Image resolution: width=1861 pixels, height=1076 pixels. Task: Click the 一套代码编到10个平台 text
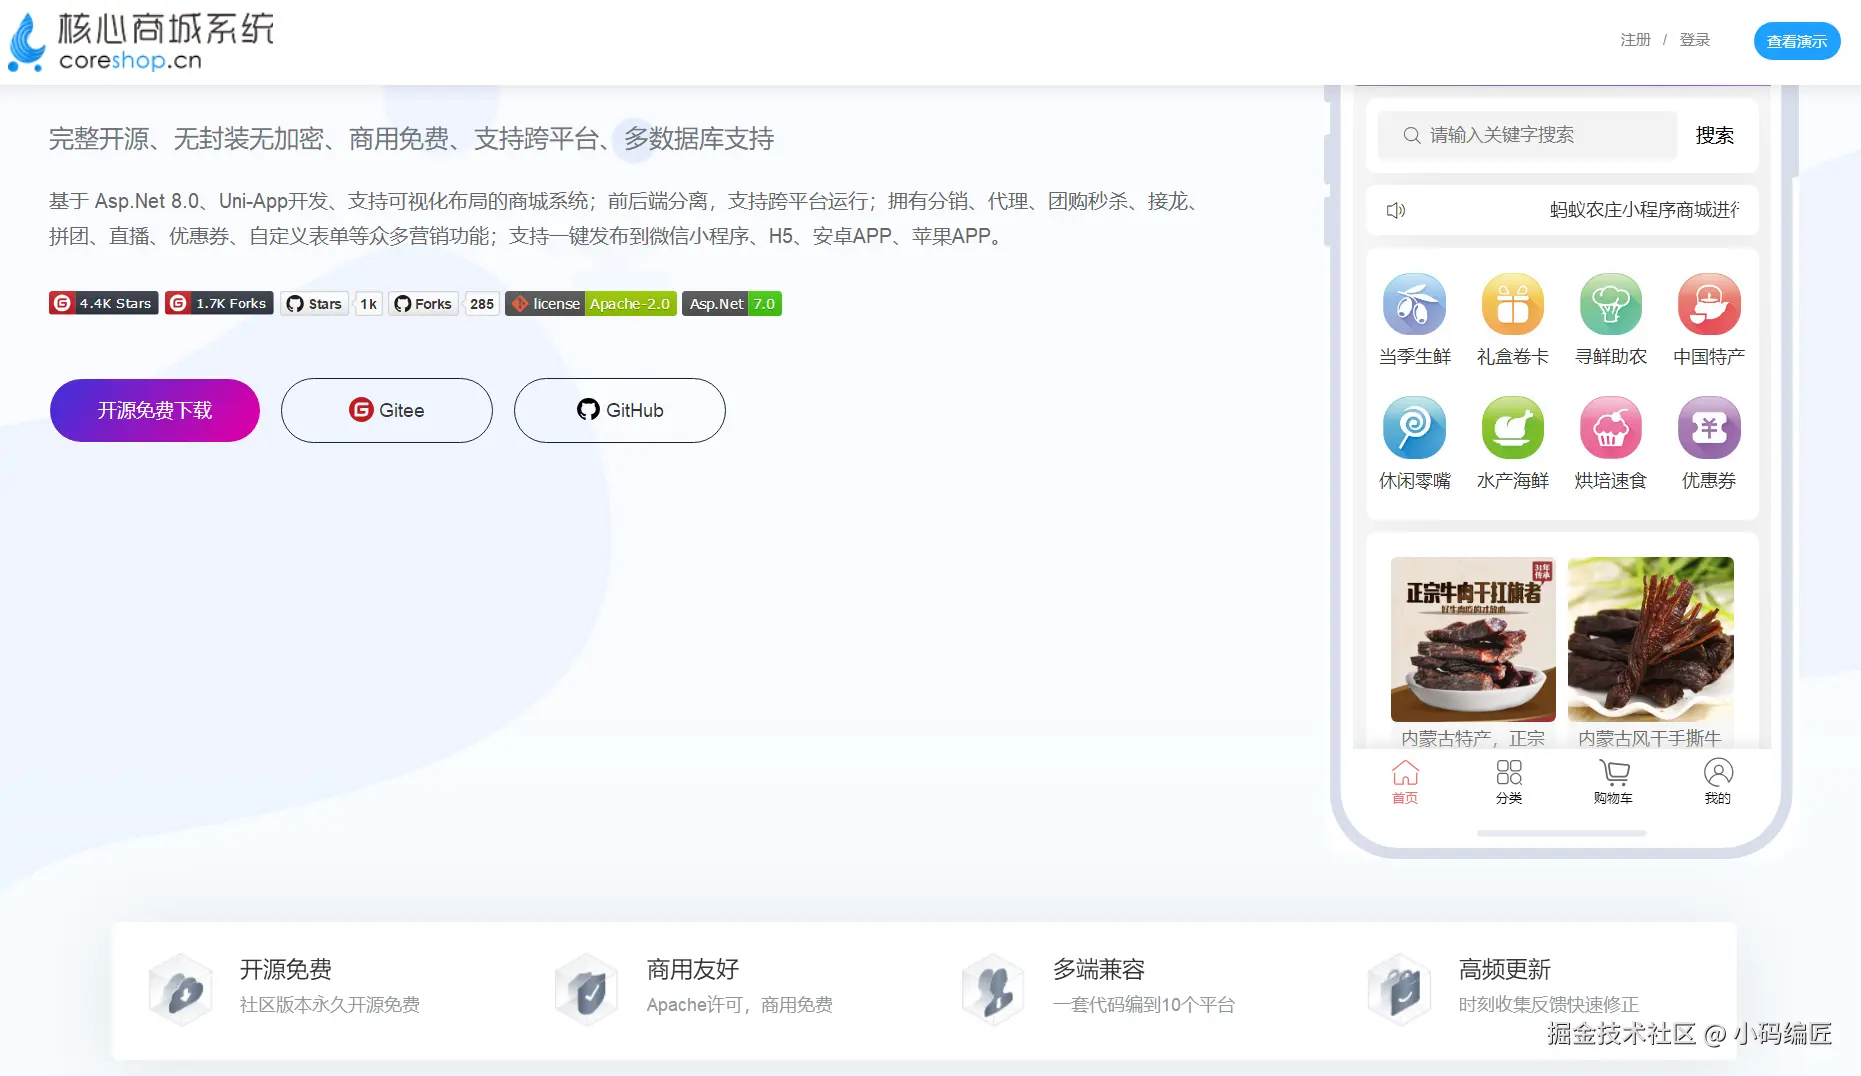click(x=1144, y=1005)
